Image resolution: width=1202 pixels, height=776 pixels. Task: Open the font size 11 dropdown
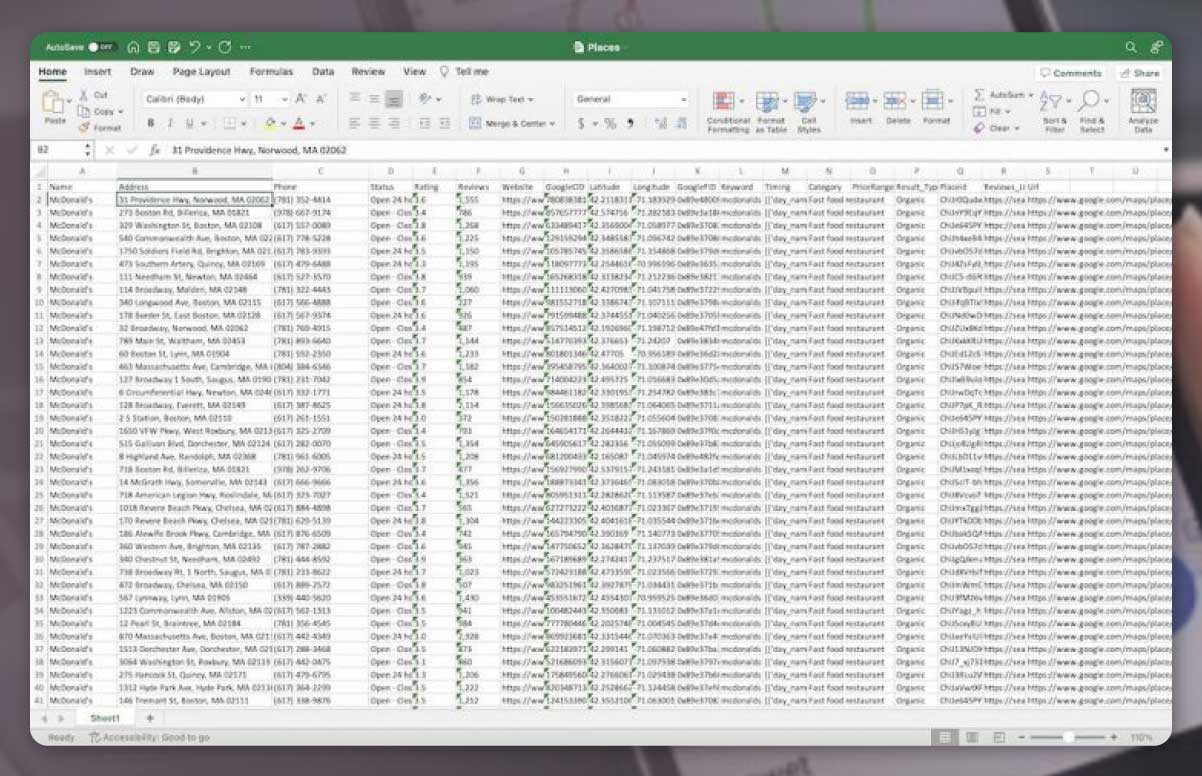(x=269, y=99)
